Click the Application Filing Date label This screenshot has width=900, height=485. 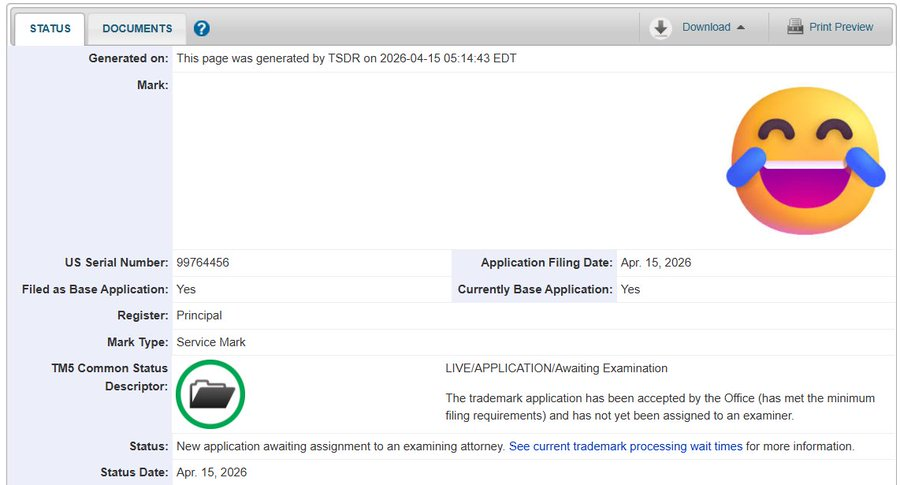point(546,262)
